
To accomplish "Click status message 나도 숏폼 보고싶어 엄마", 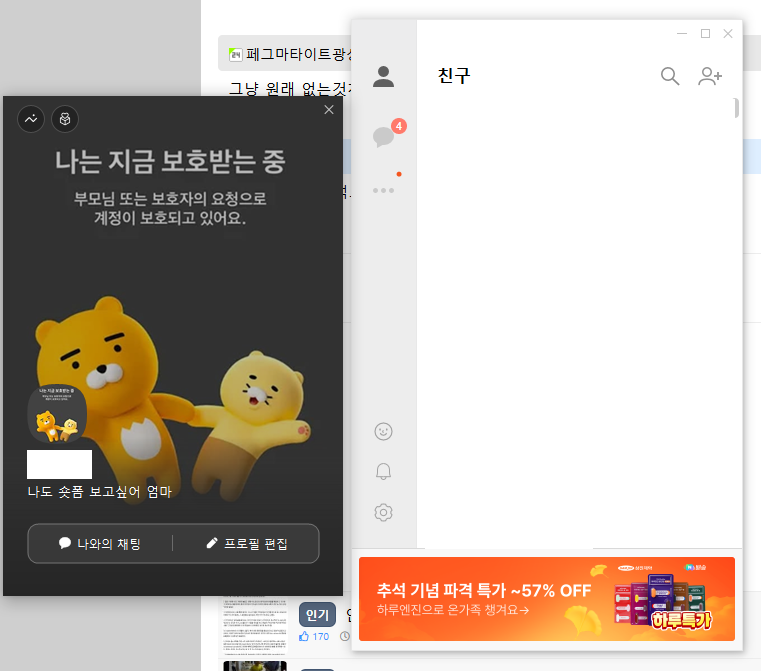I will tap(99, 491).
